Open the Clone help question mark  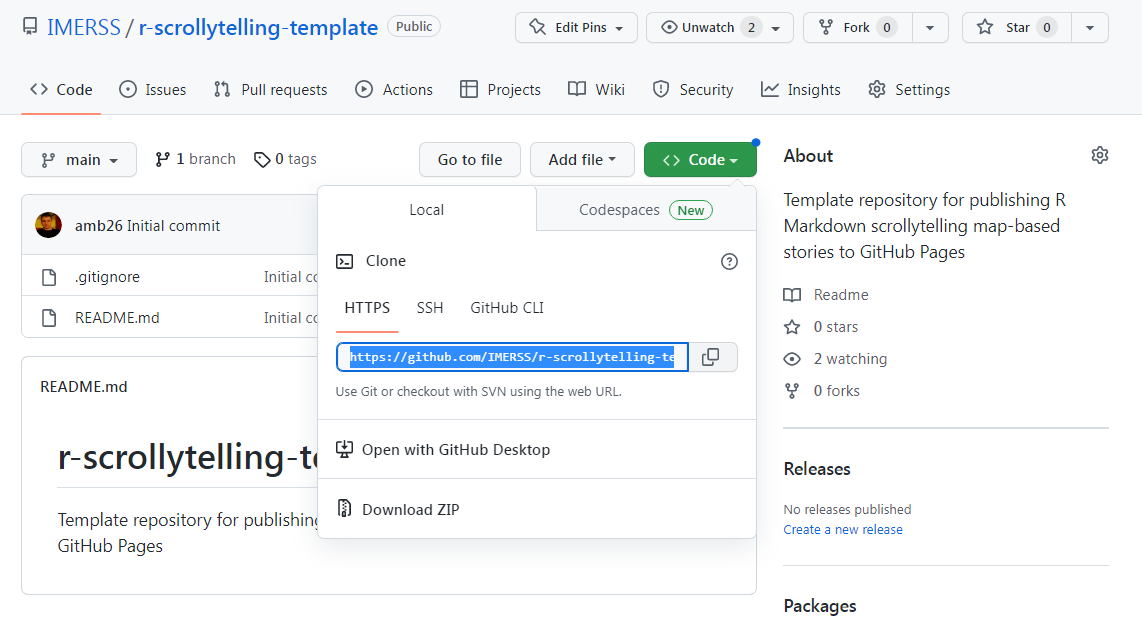[x=729, y=262]
